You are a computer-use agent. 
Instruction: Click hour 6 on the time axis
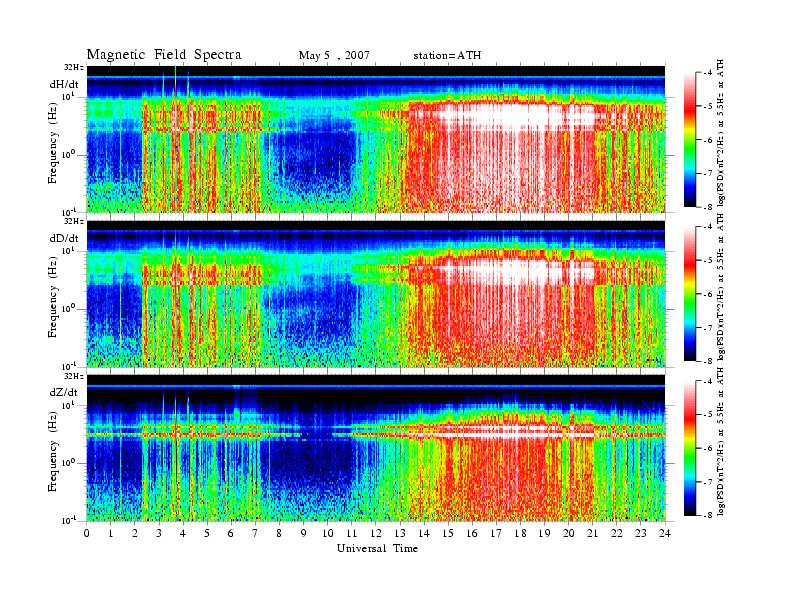pos(231,533)
